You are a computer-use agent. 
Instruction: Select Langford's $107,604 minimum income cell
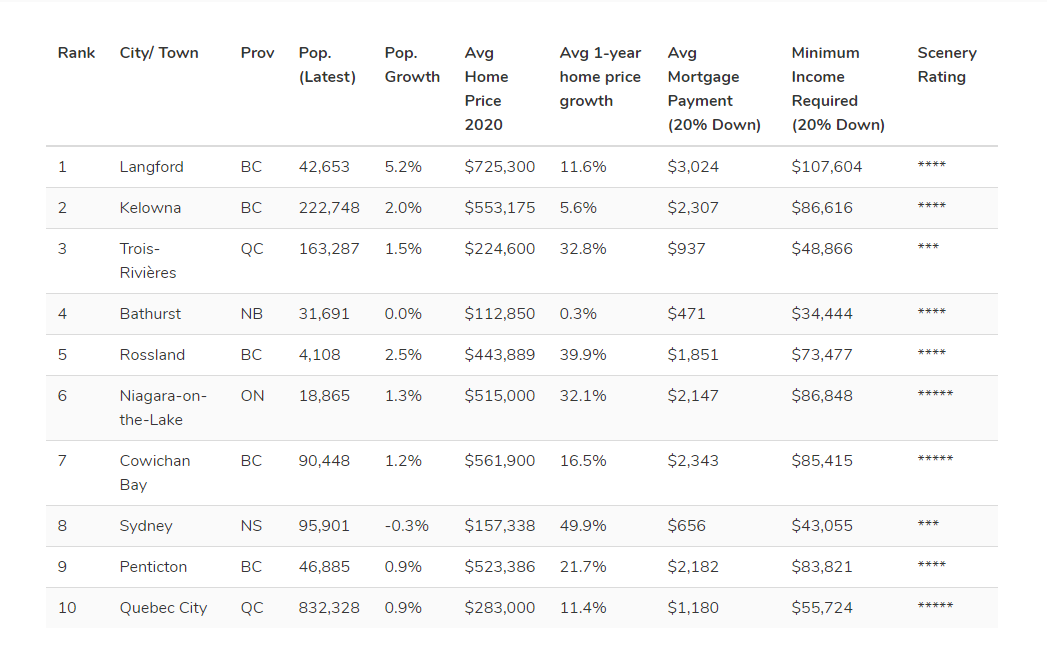(826, 167)
